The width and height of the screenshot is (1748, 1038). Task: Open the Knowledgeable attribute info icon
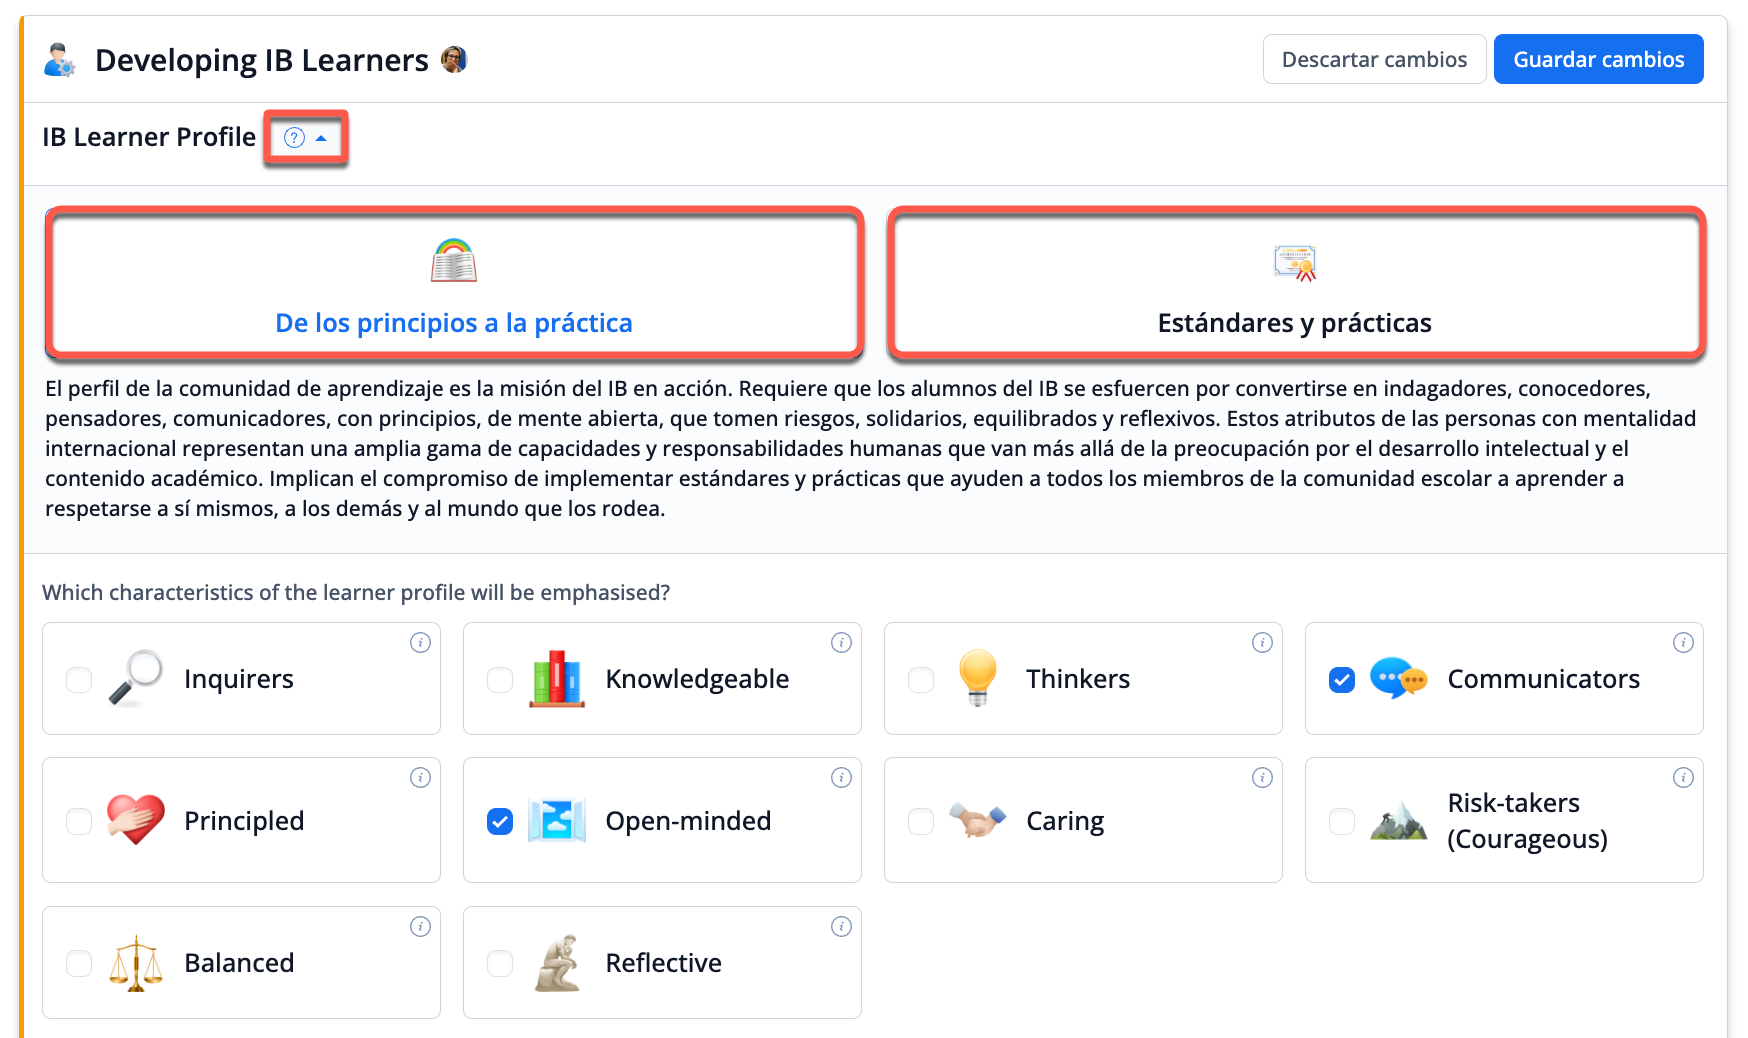841,643
